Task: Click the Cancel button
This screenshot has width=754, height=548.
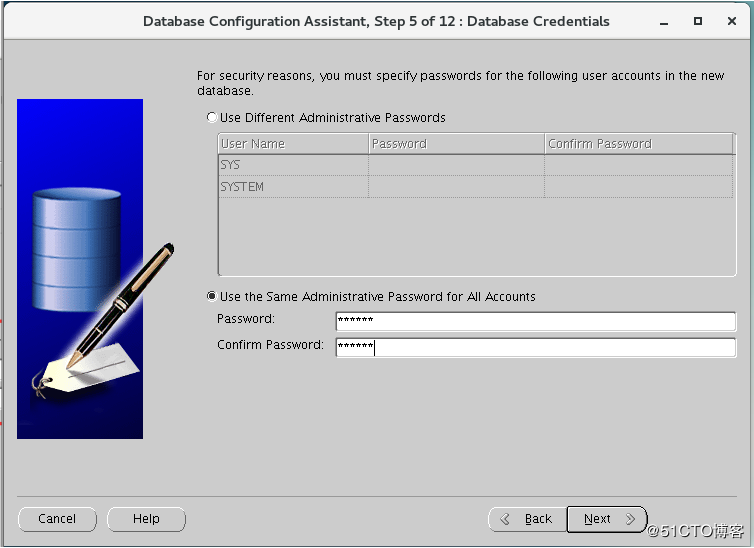Action: tap(57, 519)
